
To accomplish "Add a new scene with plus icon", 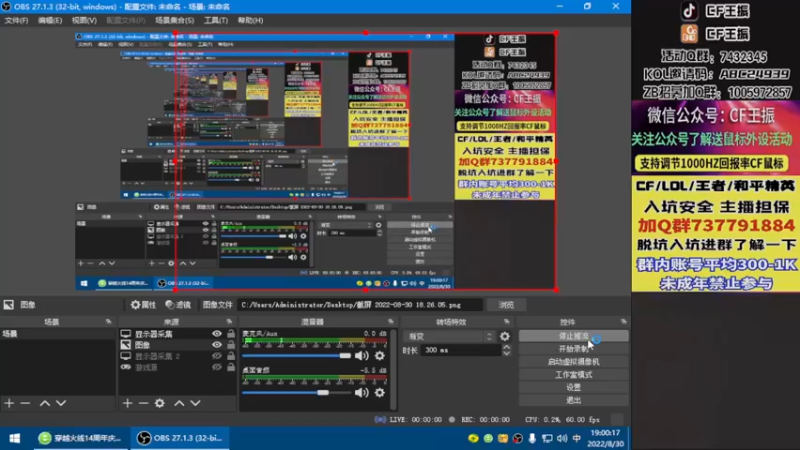I will pos(9,403).
